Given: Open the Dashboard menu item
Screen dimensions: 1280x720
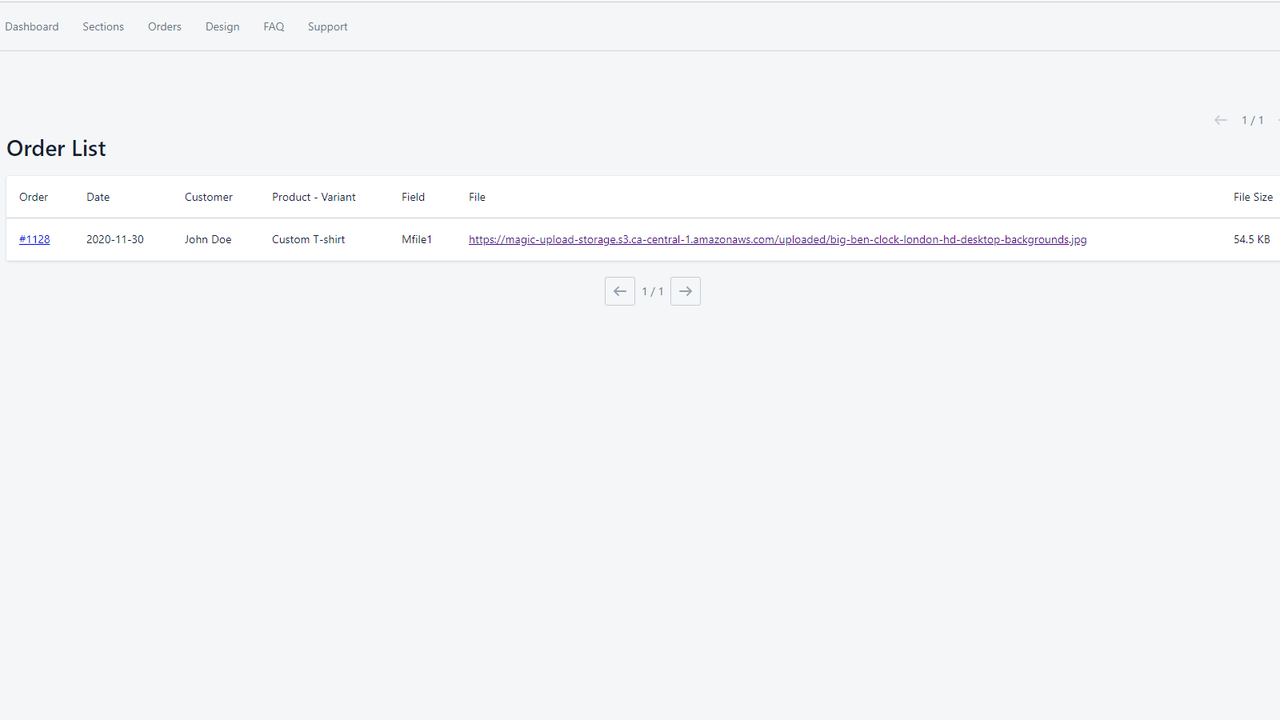Looking at the screenshot, I should point(32,27).
